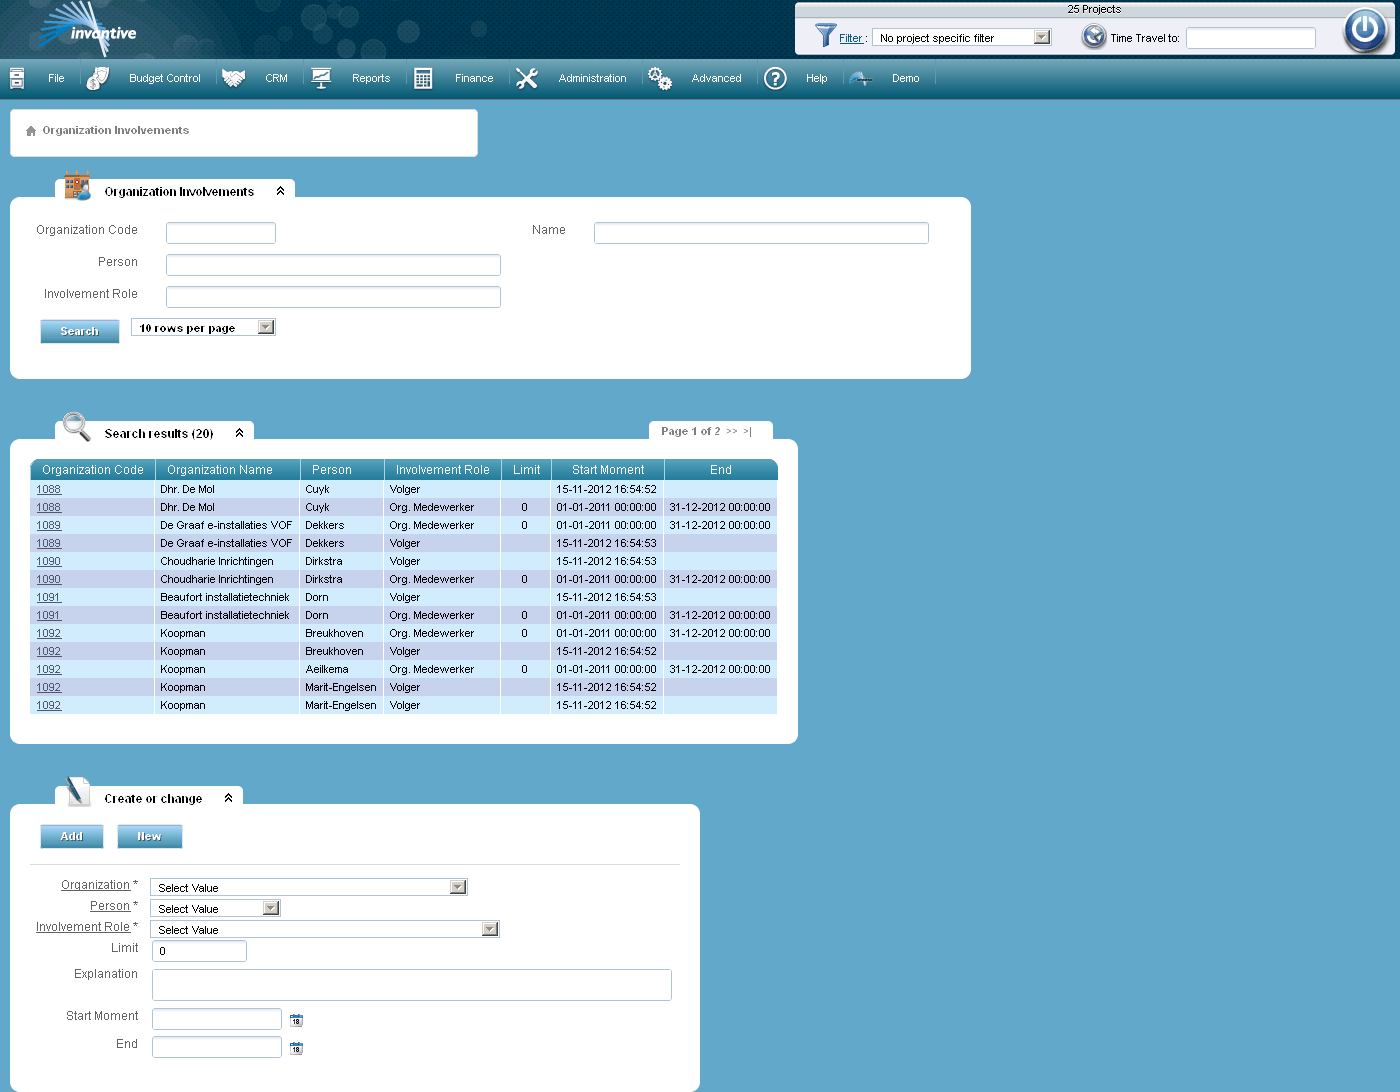This screenshot has height=1092, width=1400.
Task: Open the File menu drawer icon
Action: (x=16, y=77)
